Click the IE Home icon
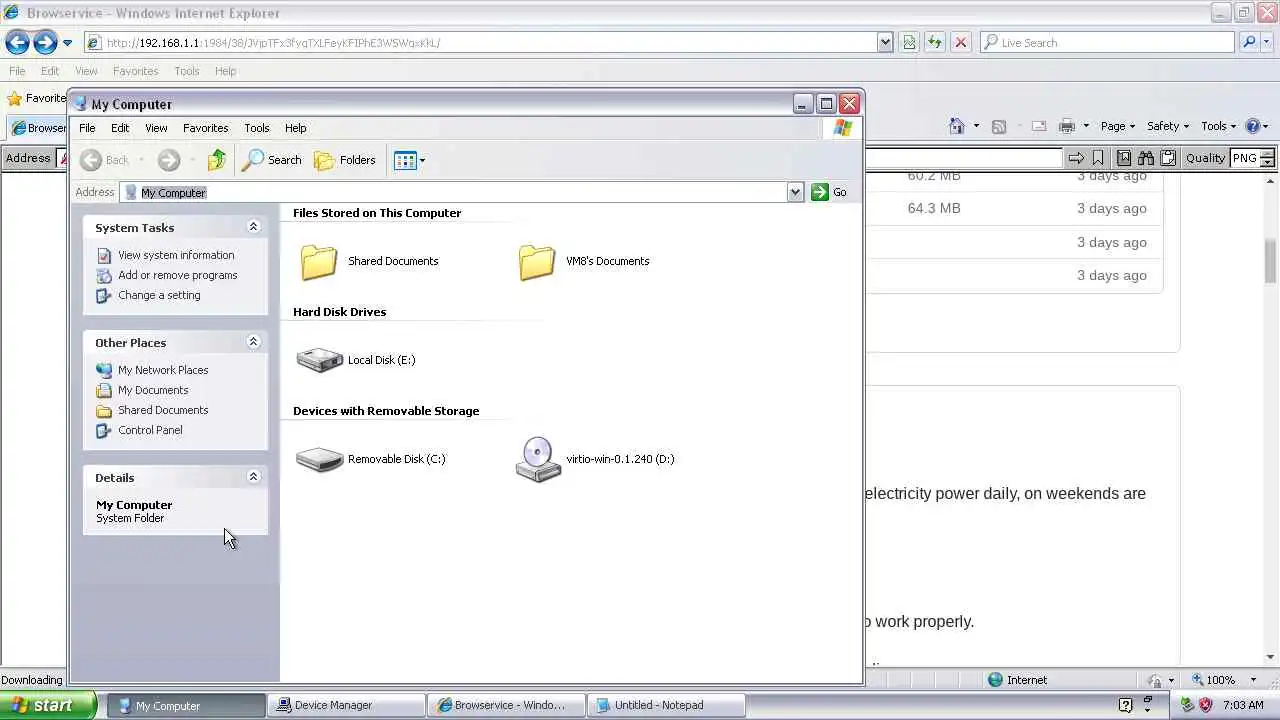Image resolution: width=1280 pixels, height=720 pixels. 957,126
